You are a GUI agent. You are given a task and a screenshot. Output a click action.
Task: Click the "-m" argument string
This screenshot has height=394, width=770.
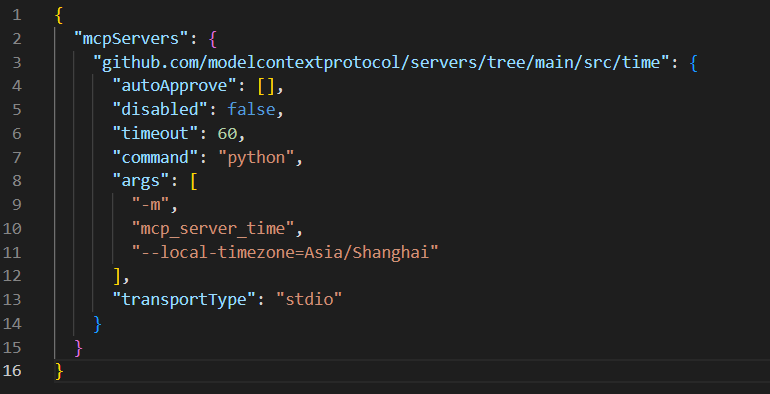pos(151,205)
